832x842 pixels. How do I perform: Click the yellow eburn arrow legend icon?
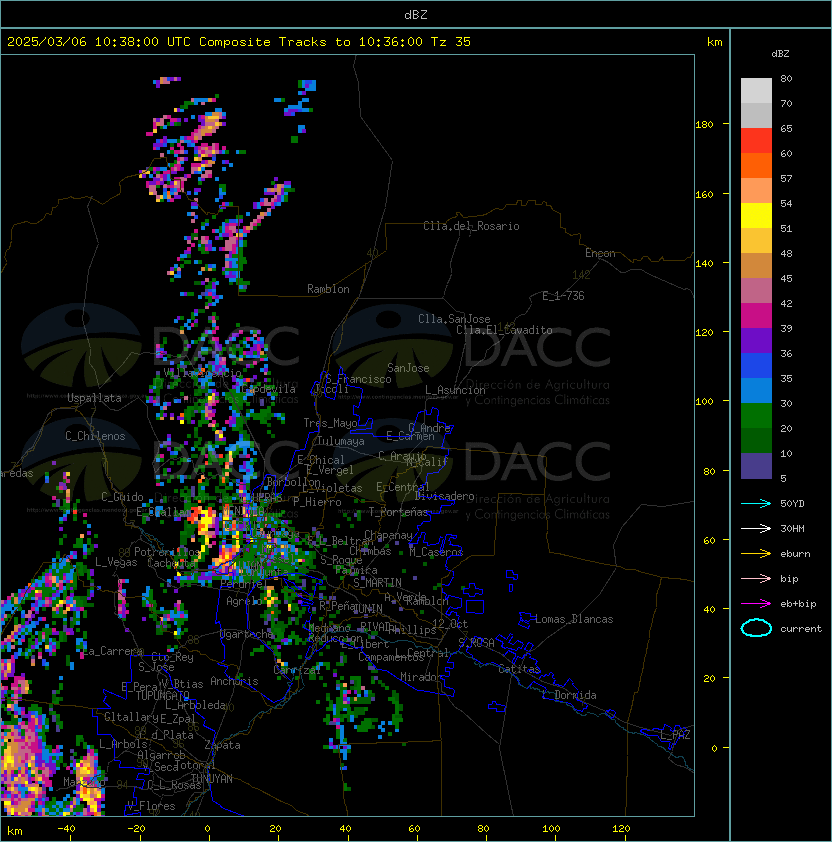pyautogui.click(x=756, y=554)
